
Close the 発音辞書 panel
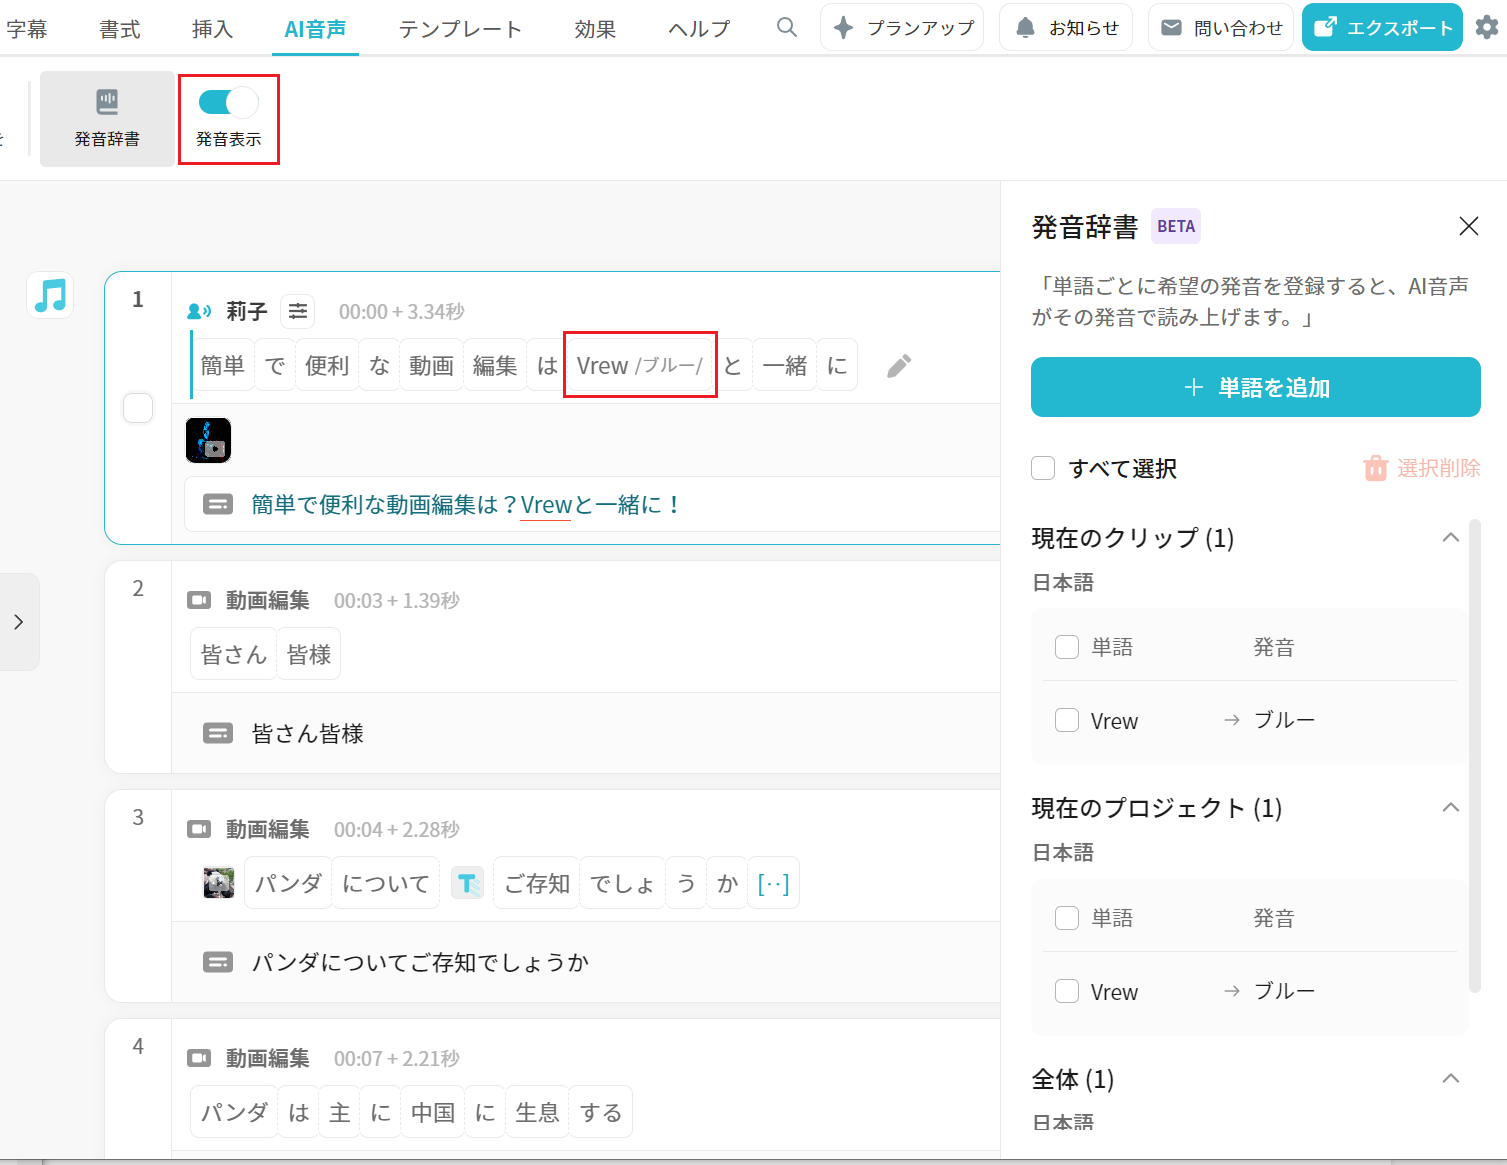[x=1468, y=226]
